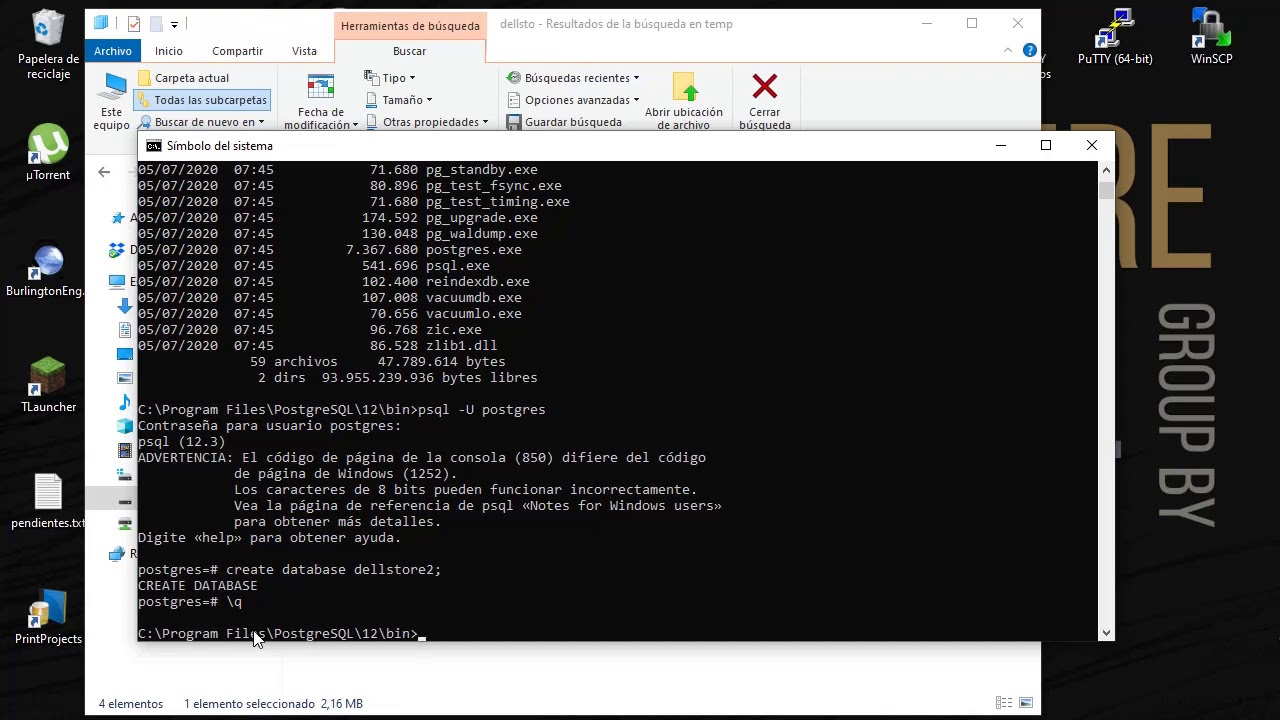
Task: Open Papelera de reciclaje desktop icon
Action: (48, 46)
